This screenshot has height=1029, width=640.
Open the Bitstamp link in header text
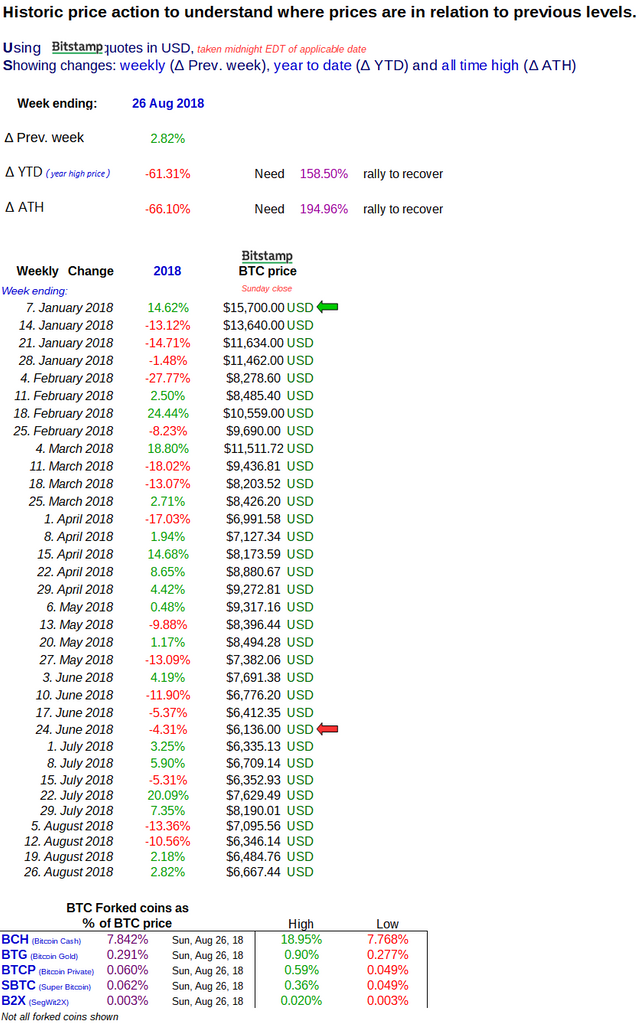(x=77, y=47)
